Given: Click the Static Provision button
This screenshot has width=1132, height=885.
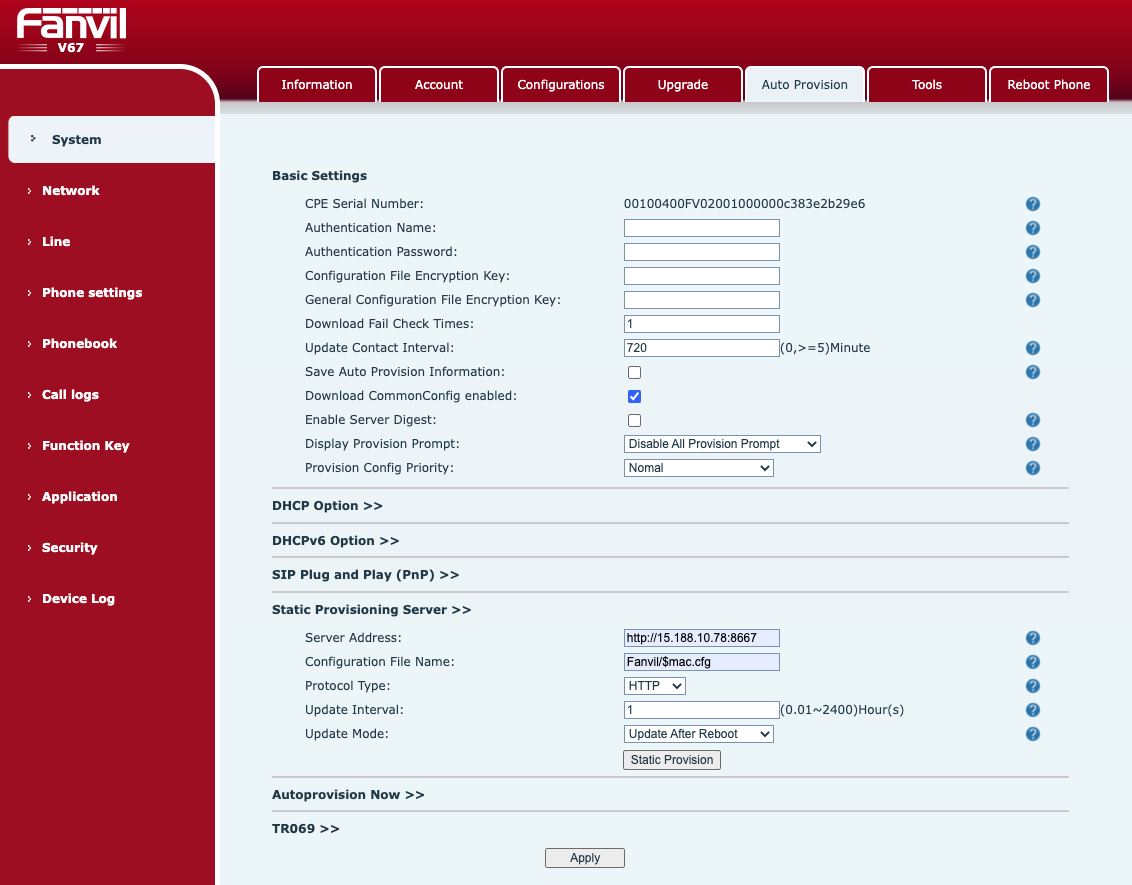Looking at the screenshot, I should click(x=671, y=759).
